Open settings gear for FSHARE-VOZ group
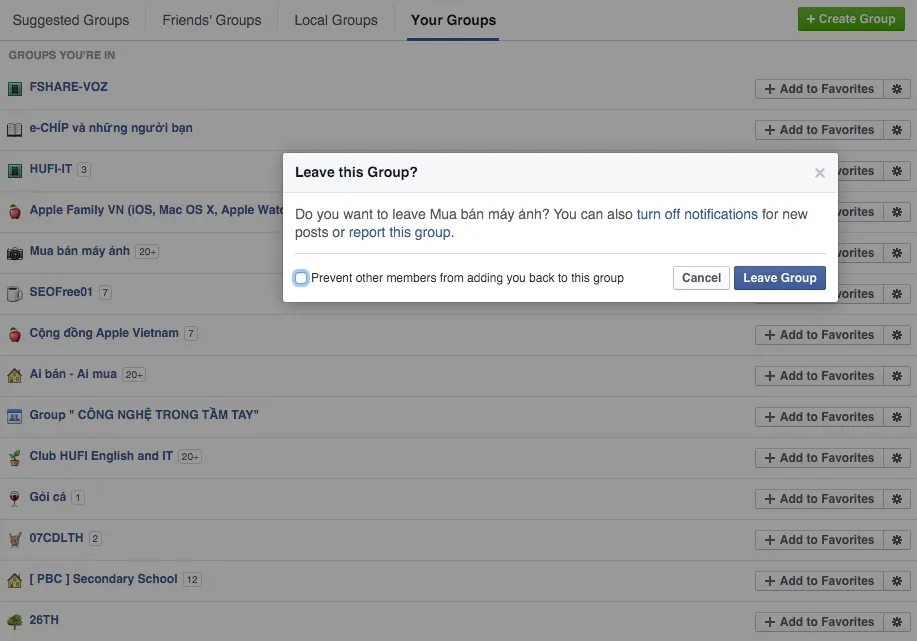This screenshot has width=917, height=641. [x=897, y=88]
